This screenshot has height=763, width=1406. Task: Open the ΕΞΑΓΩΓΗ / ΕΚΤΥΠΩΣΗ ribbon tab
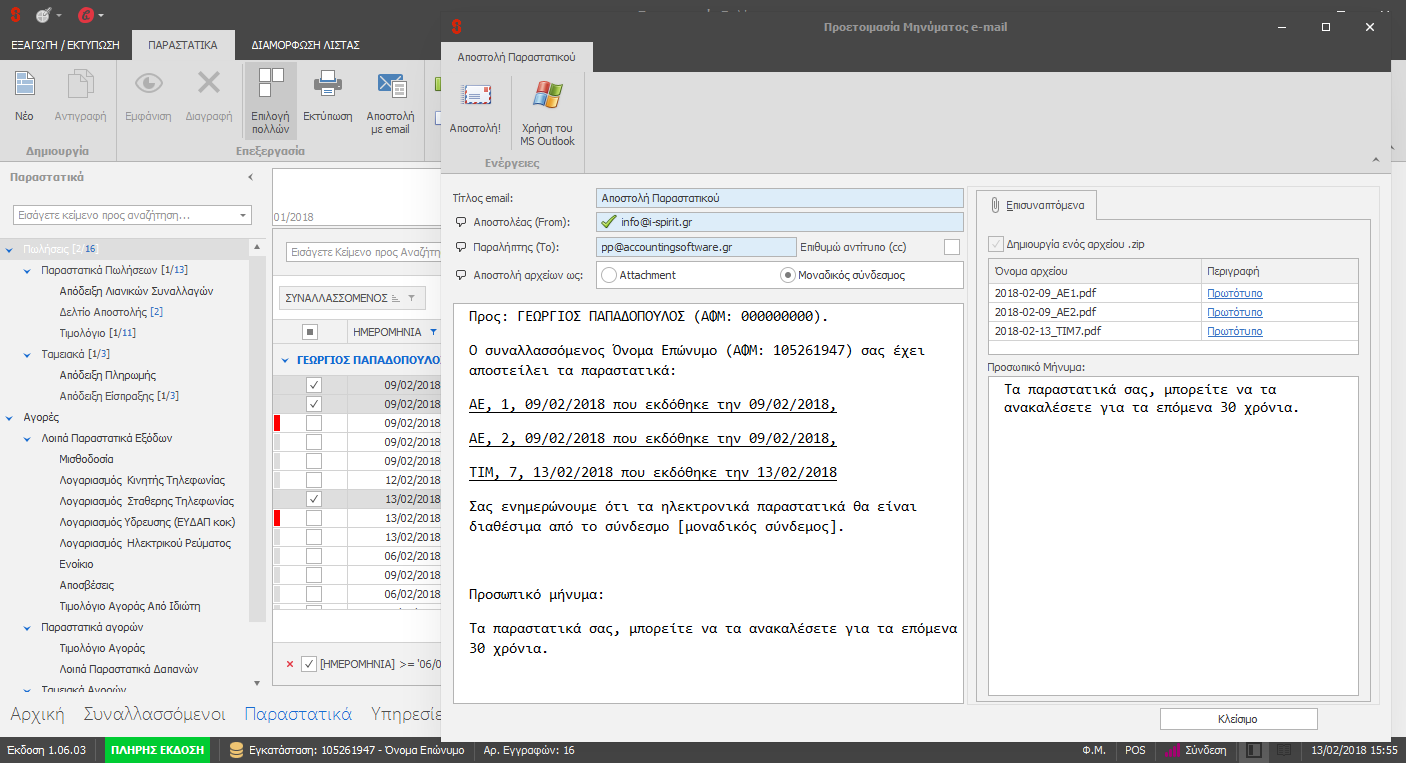[65, 45]
